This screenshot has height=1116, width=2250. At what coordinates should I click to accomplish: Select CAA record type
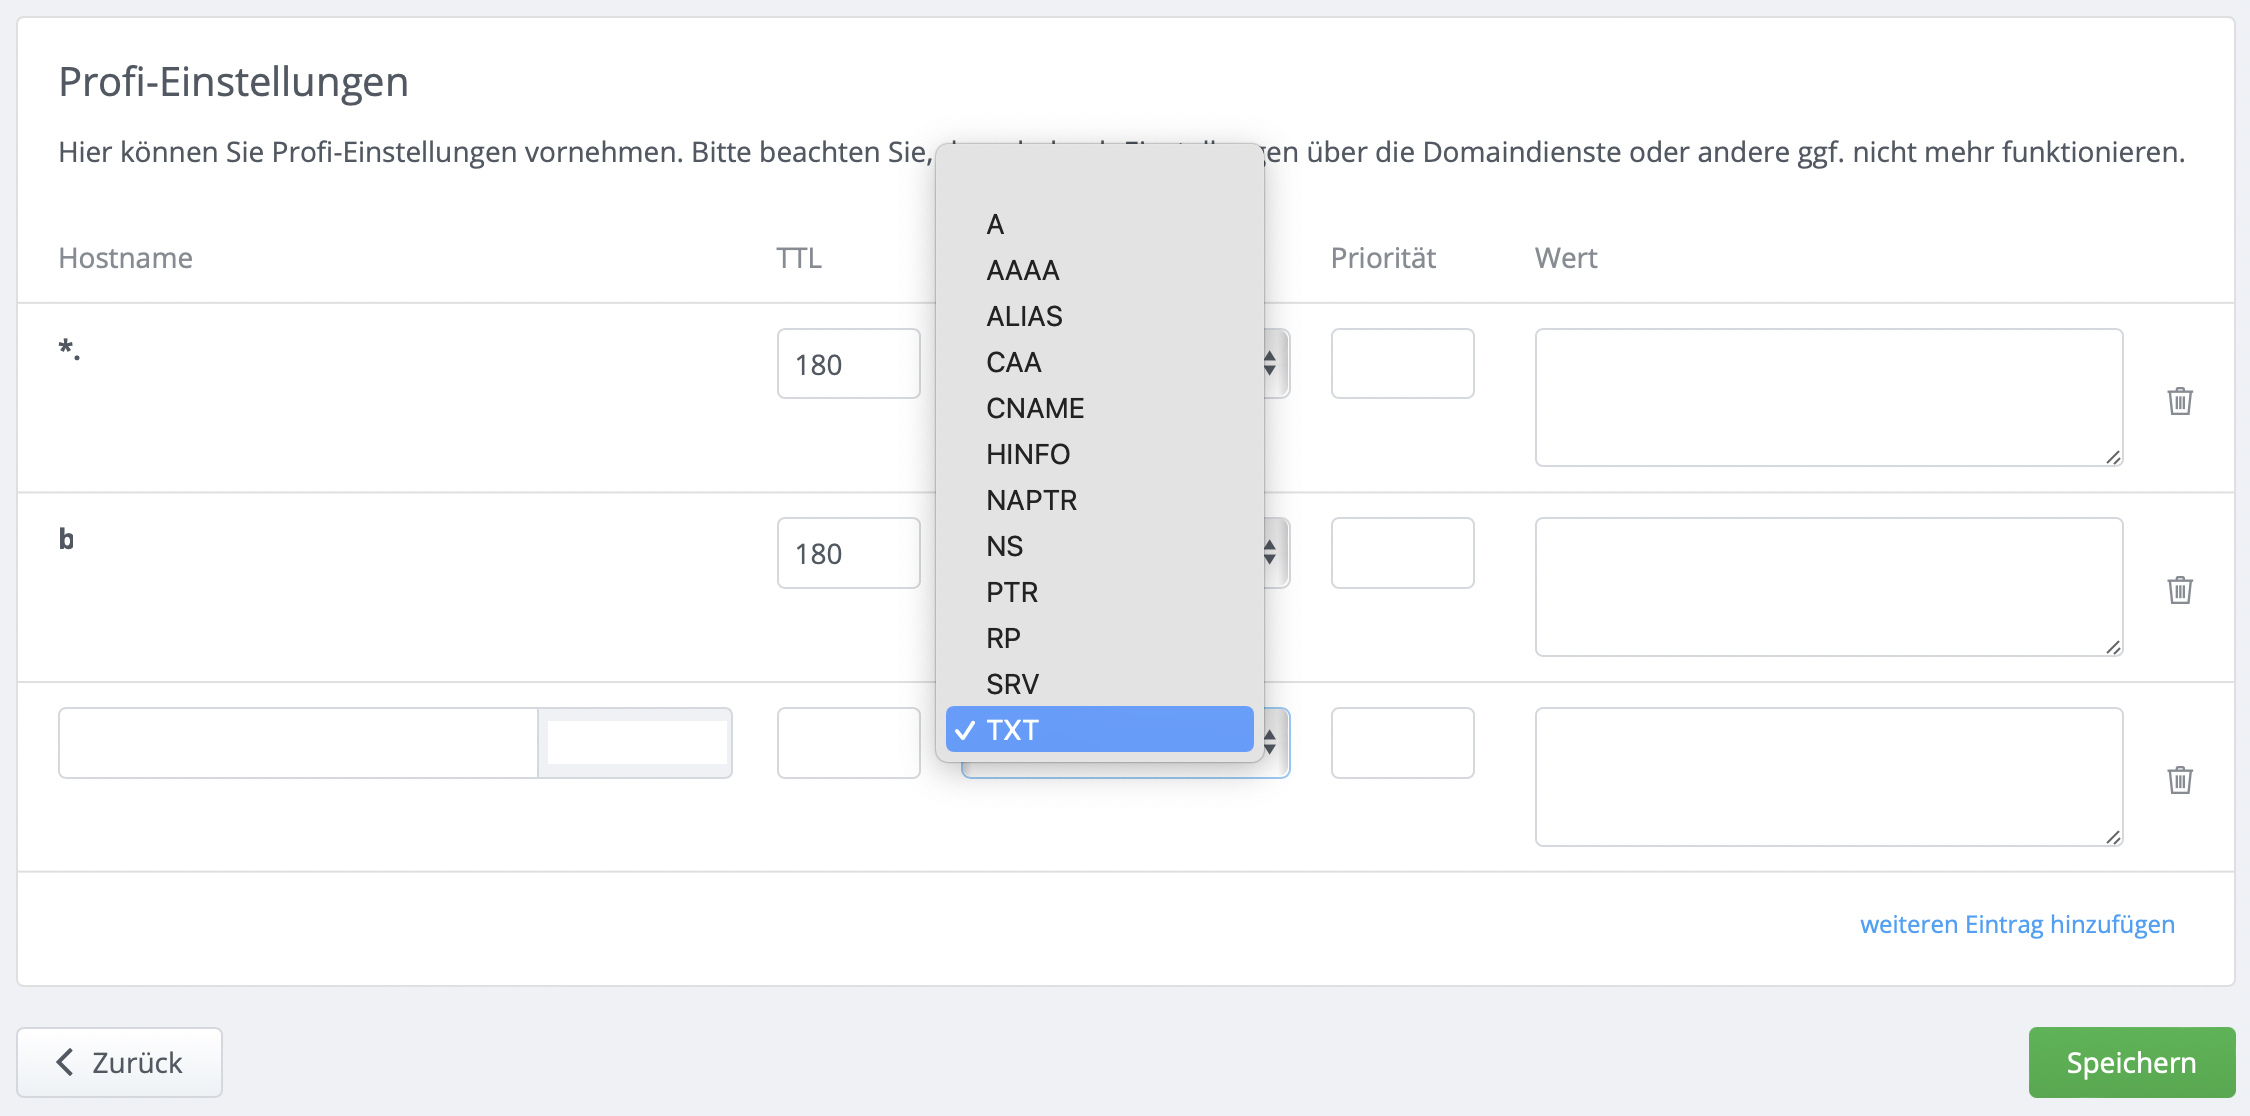pos(1013,362)
